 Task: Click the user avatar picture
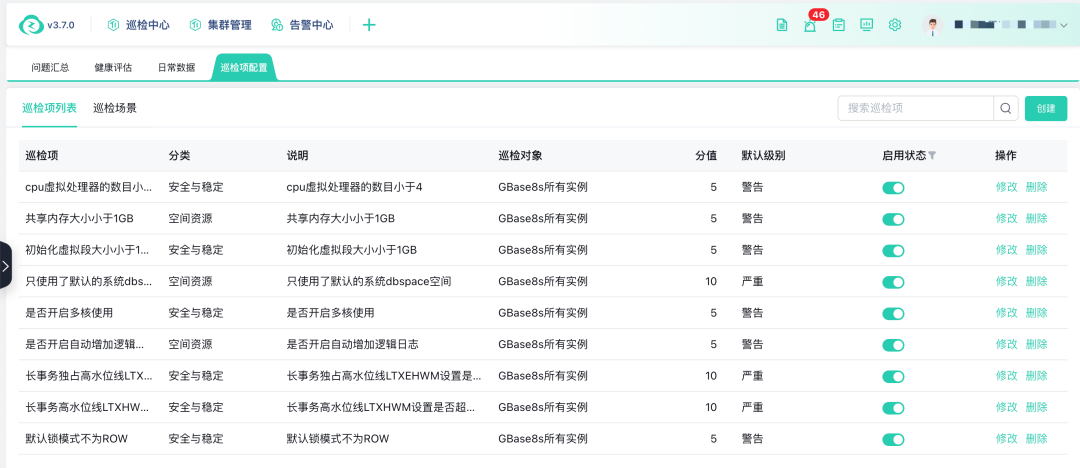pos(932,26)
